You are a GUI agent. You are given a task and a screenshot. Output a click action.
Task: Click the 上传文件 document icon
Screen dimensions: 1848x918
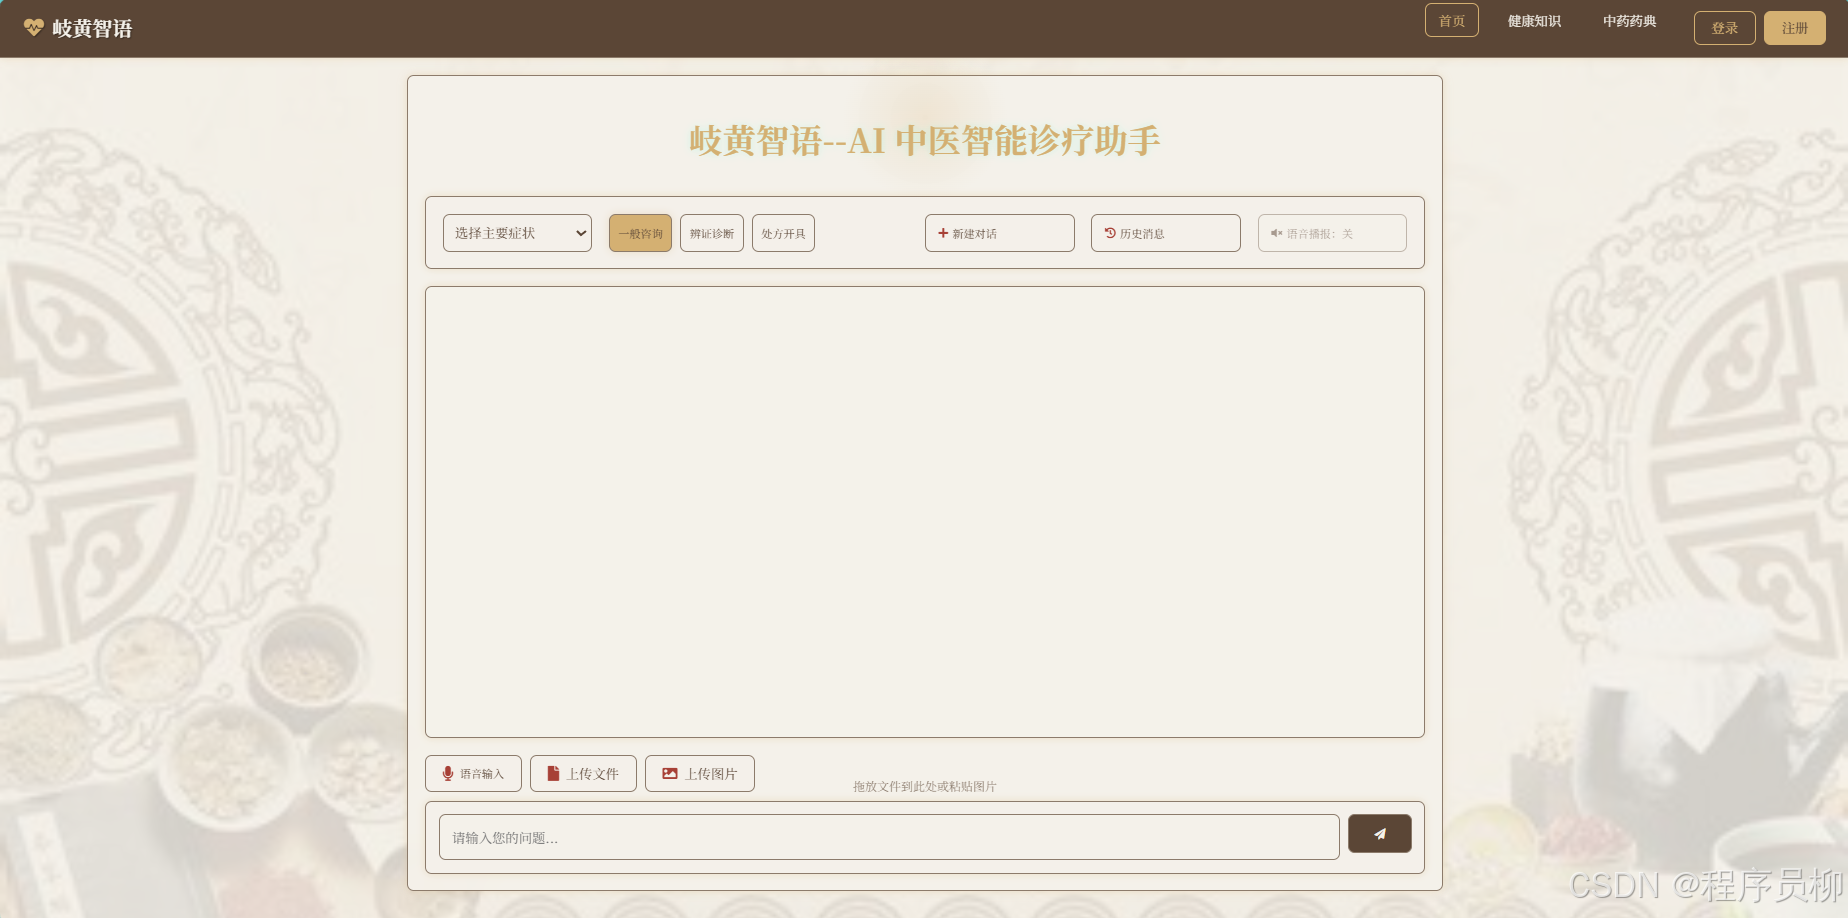coord(553,773)
